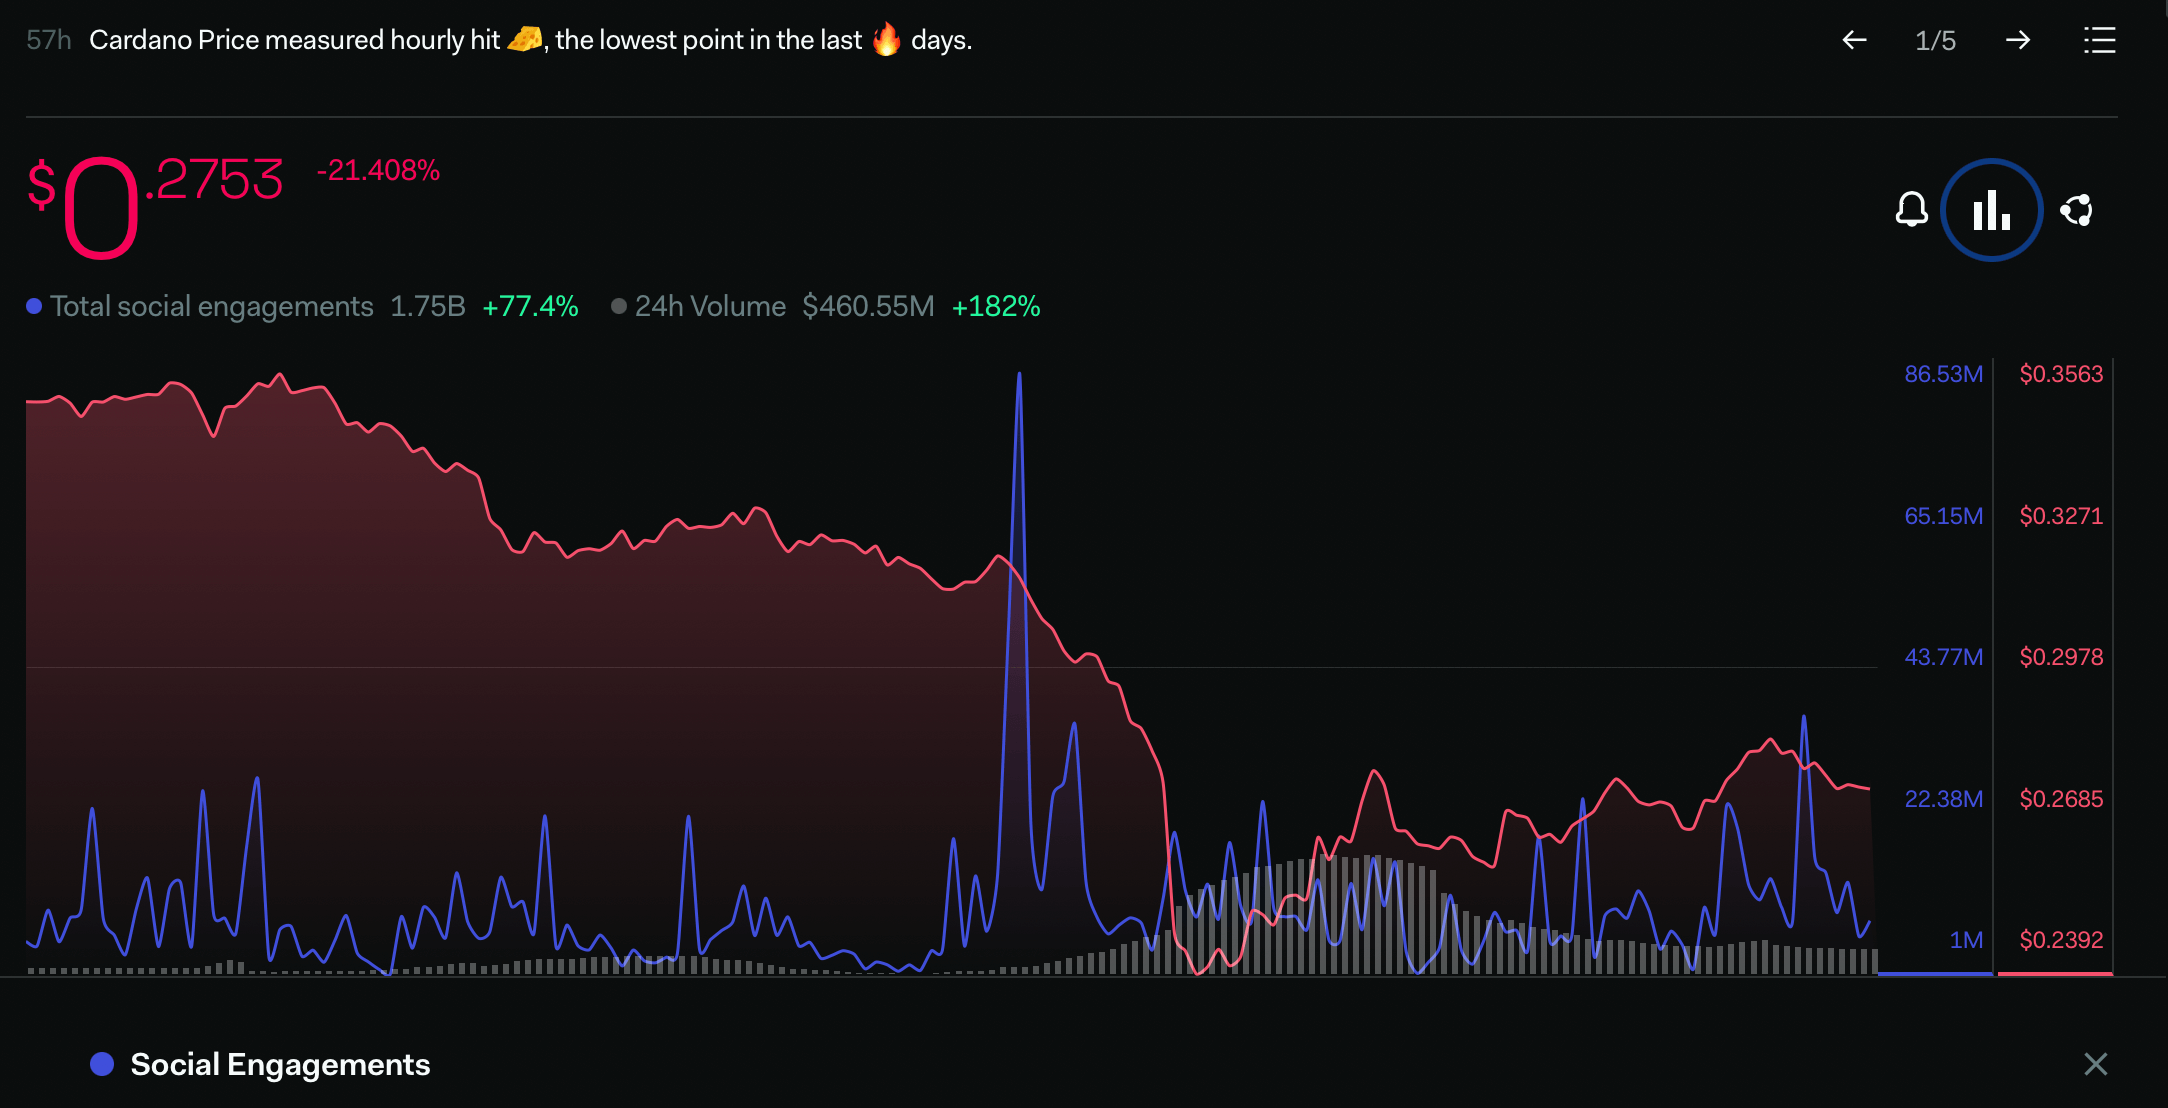Click the 86.53M axis label
2168x1108 pixels.
tap(1943, 374)
